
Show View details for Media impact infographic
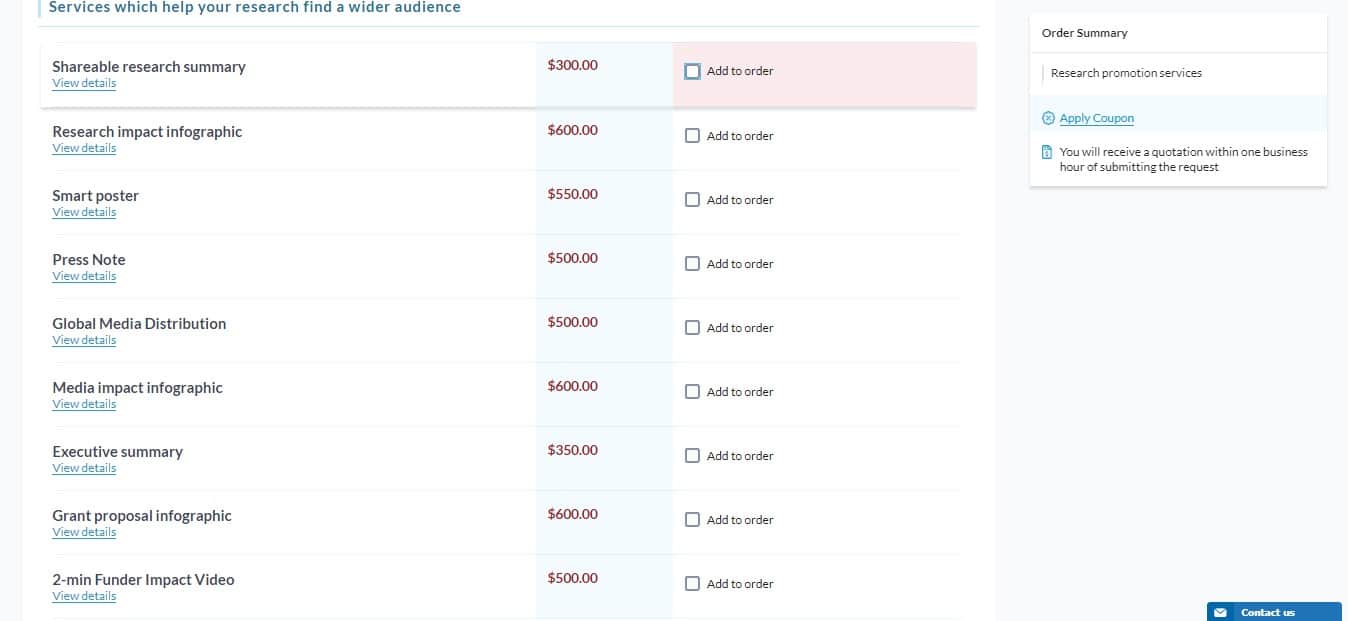point(84,404)
